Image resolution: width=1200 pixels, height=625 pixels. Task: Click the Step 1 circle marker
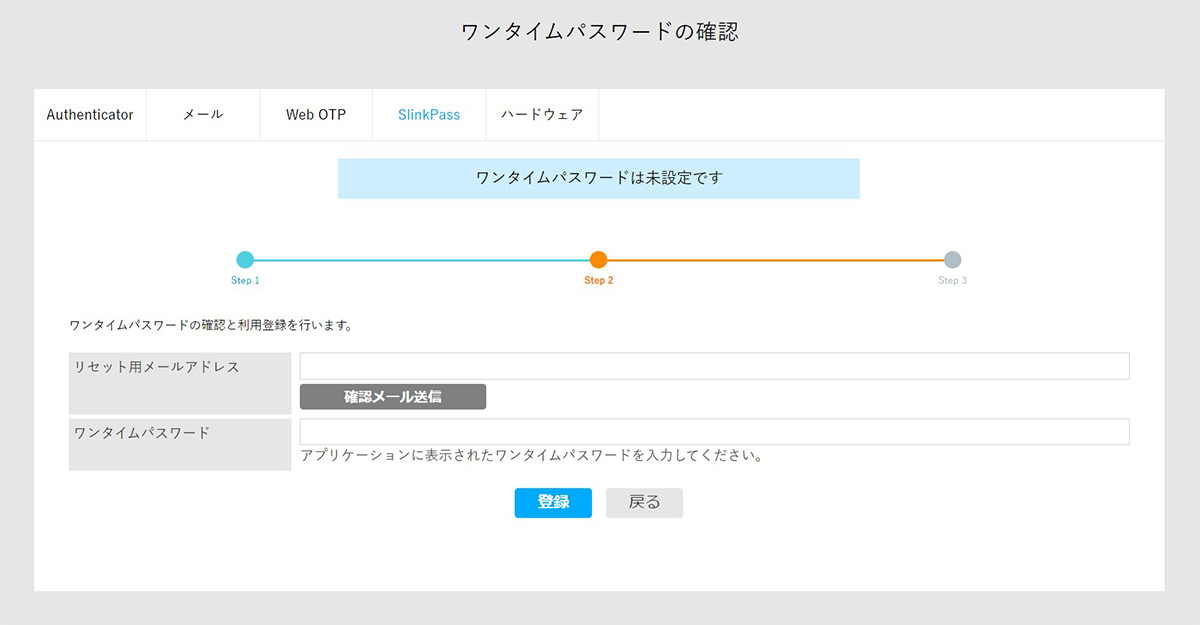pyautogui.click(x=245, y=260)
